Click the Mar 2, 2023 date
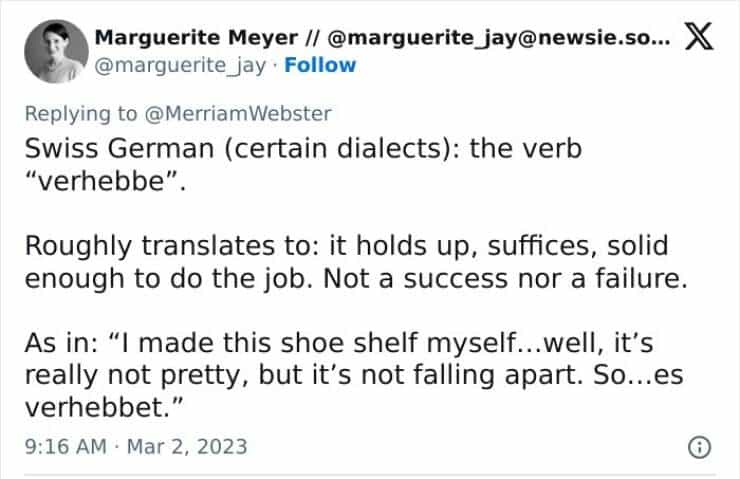Viewport: 740px width, 479px height. [189, 446]
